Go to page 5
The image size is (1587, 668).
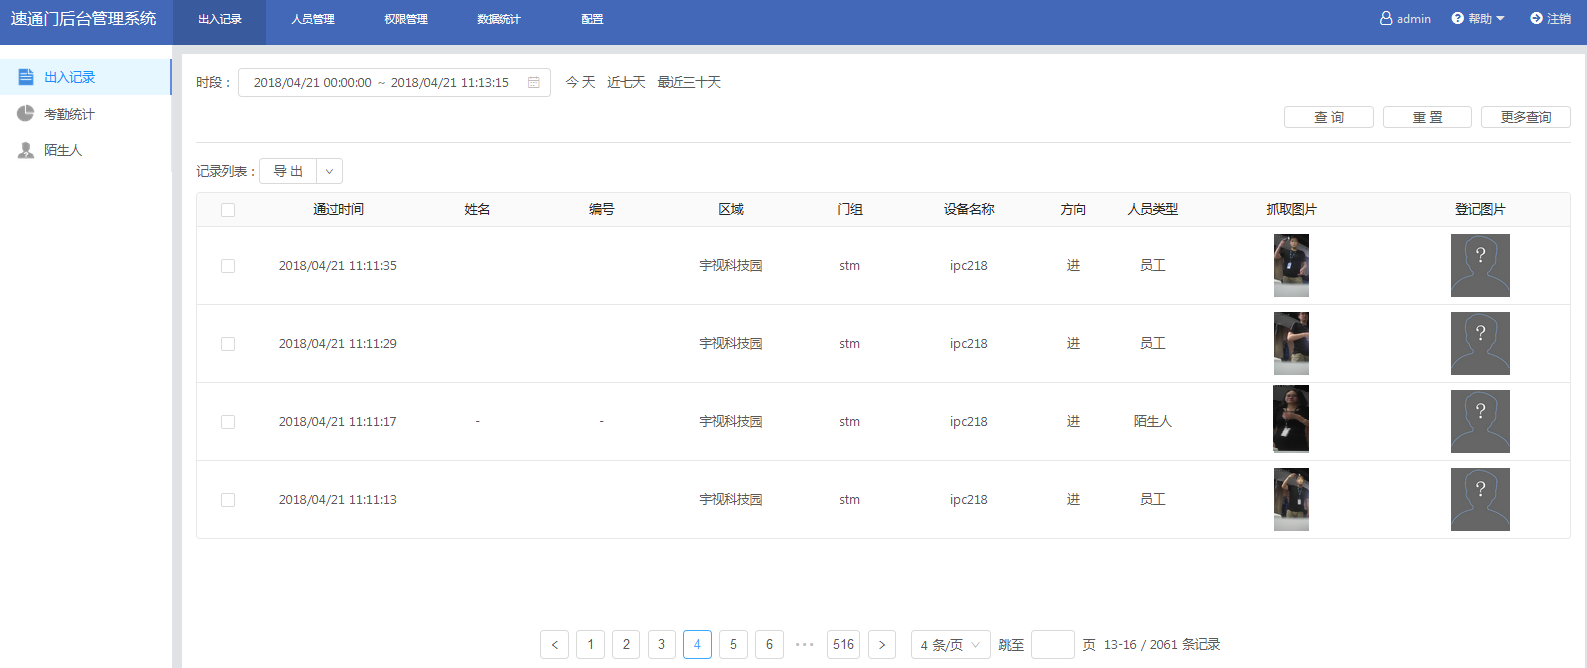click(733, 645)
